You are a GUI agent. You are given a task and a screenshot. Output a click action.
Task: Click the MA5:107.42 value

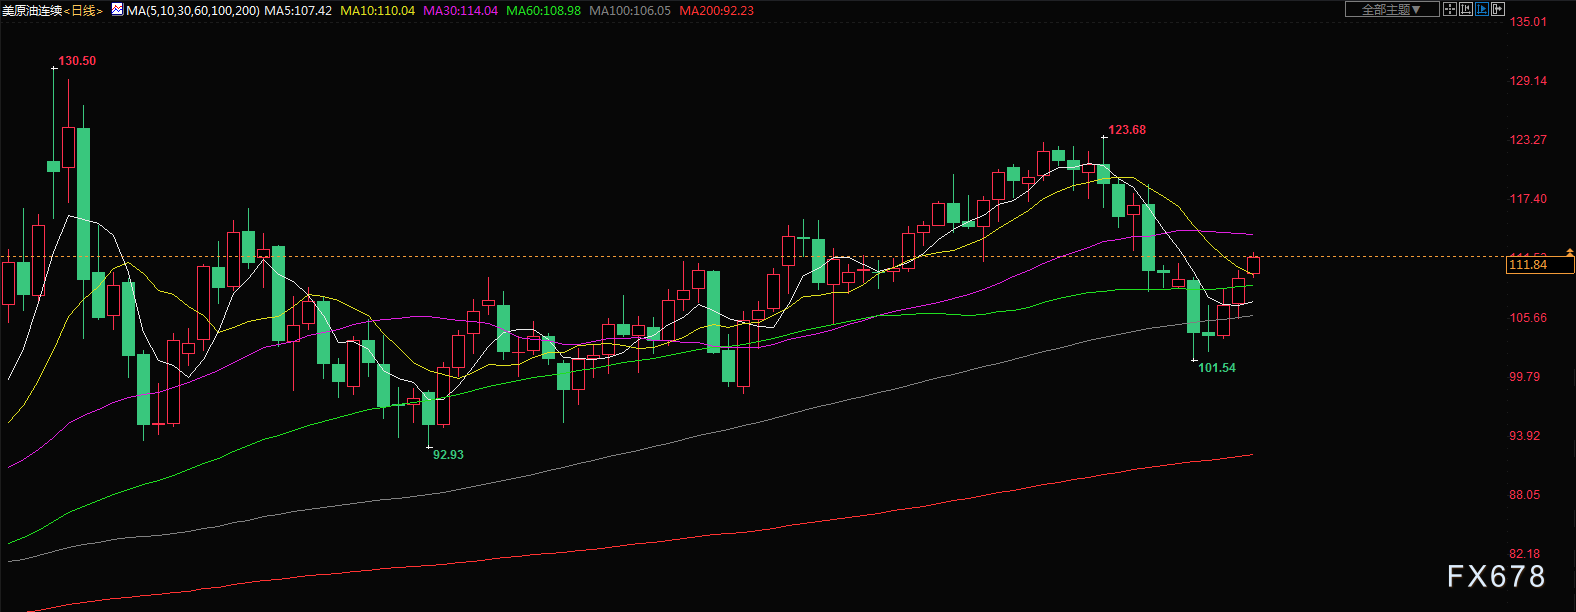click(298, 10)
